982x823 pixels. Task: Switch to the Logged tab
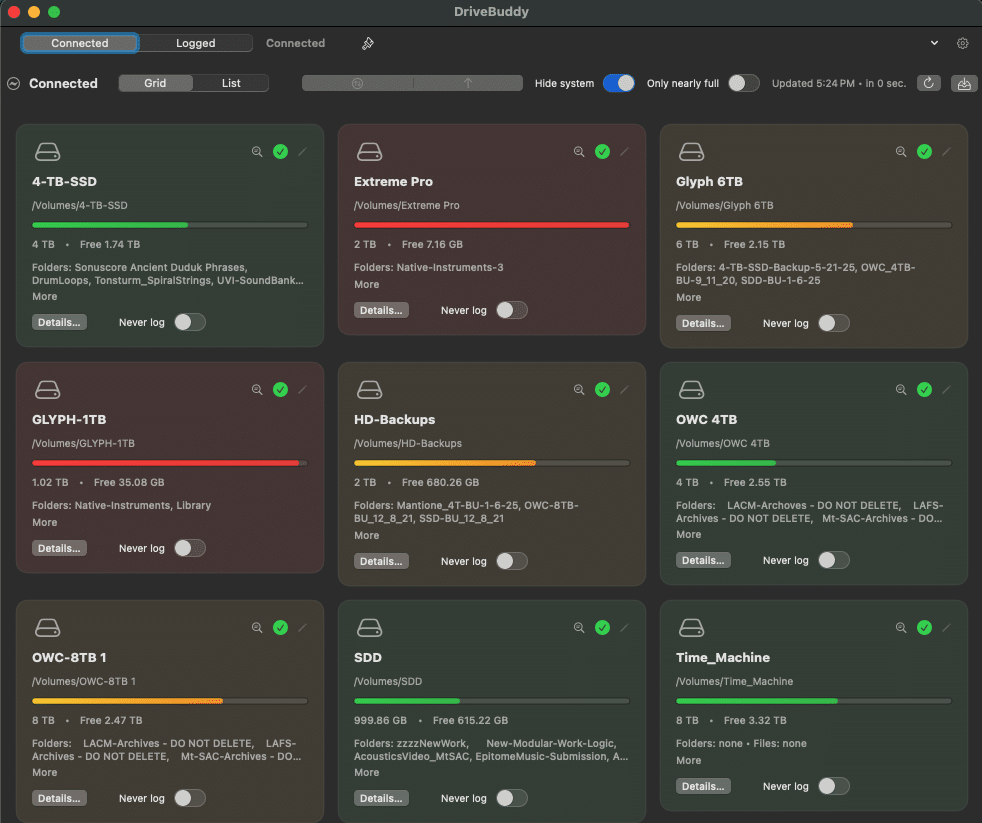click(x=195, y=43)
